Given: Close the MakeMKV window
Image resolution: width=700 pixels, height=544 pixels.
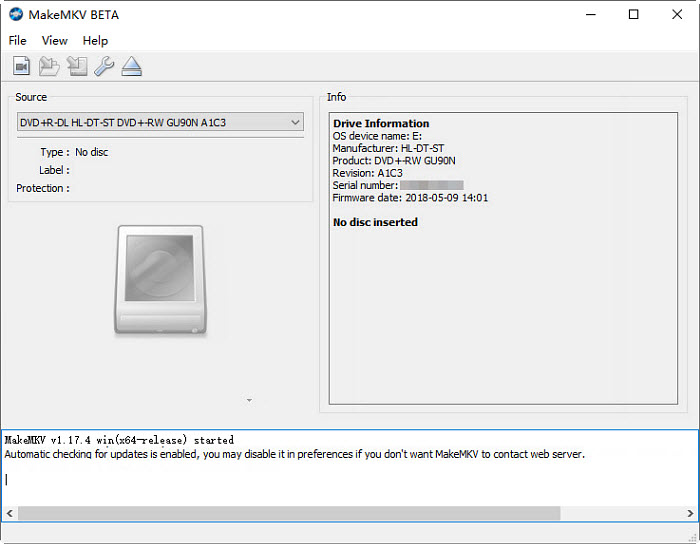Looking at the screenshot, I should click(x=677, y=14).
